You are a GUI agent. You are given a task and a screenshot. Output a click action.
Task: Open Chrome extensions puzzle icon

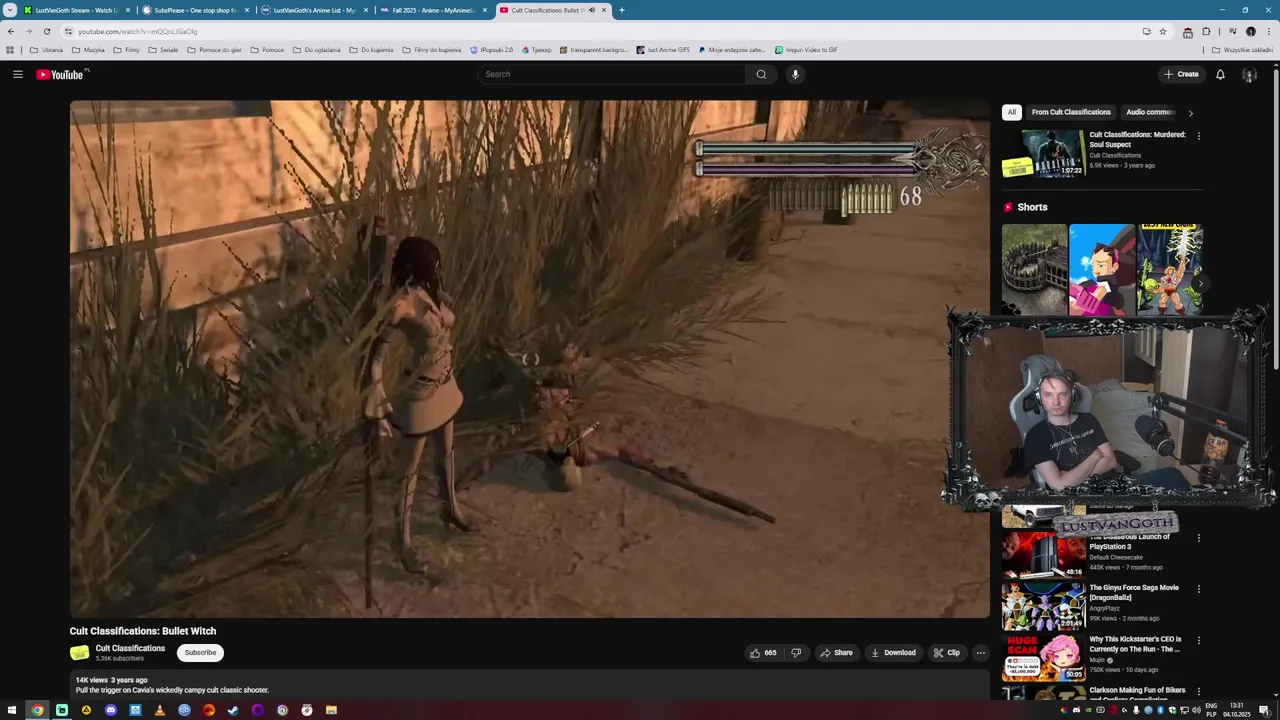pyautogui.click(x=1206, y=31)
